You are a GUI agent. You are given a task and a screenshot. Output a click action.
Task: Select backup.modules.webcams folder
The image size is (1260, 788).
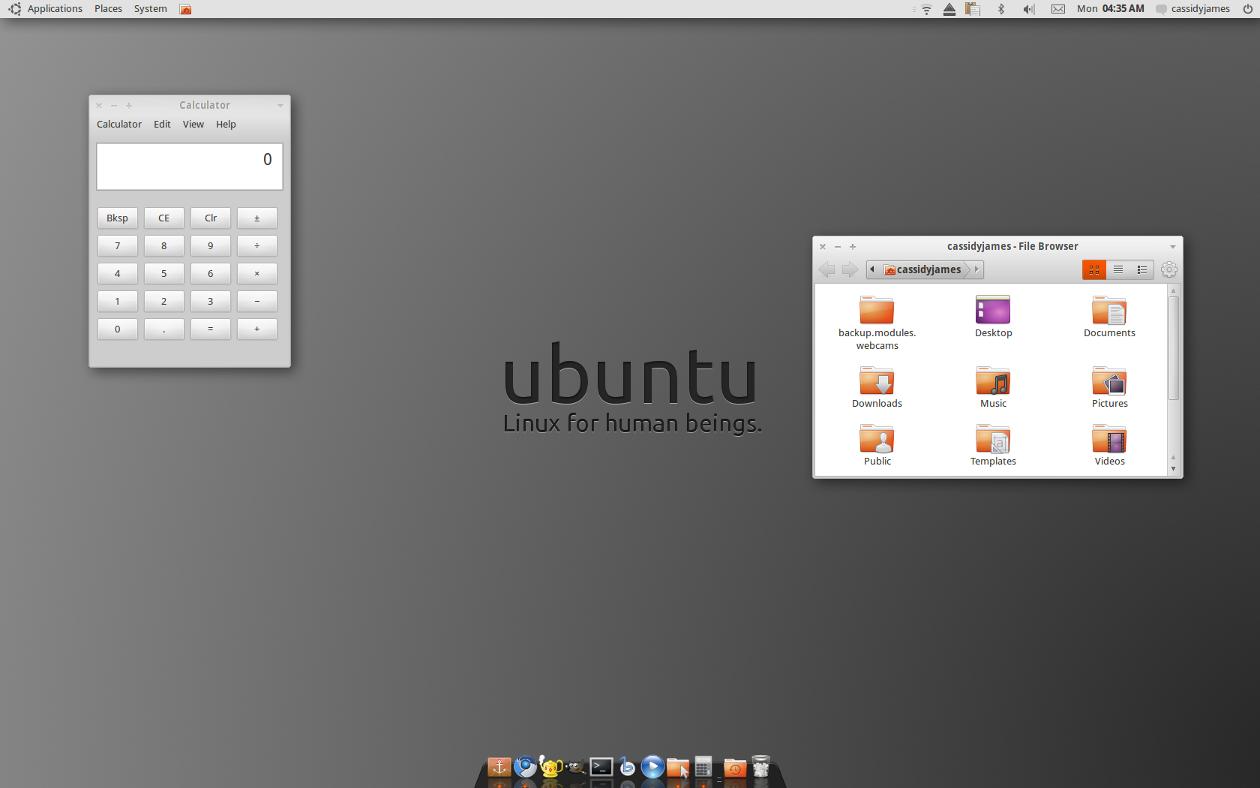pyautogui.click(x=877, y=323)
